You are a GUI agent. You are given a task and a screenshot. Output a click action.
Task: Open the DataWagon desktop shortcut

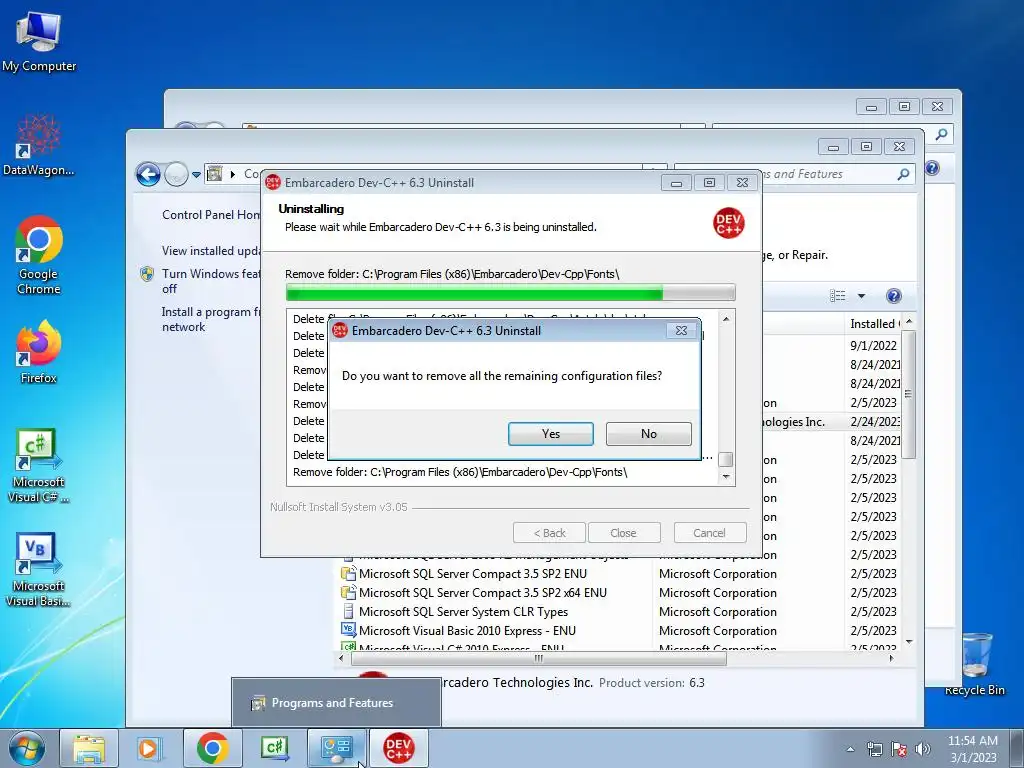click(x=39, y=145)
